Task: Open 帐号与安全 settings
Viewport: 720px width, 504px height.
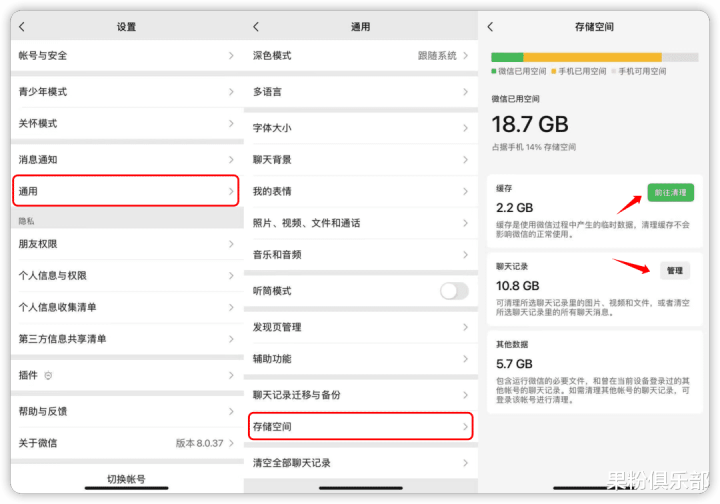Action: pyautogui.click(x=127, y=56)
